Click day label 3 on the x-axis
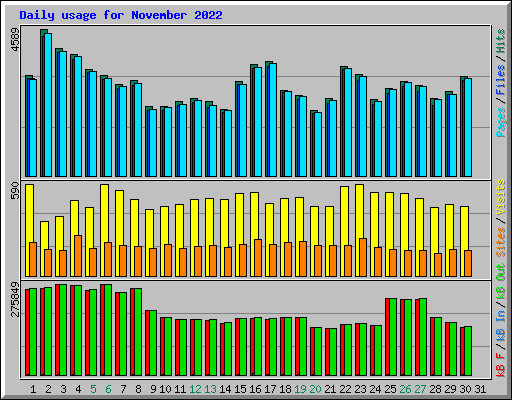 63,389
